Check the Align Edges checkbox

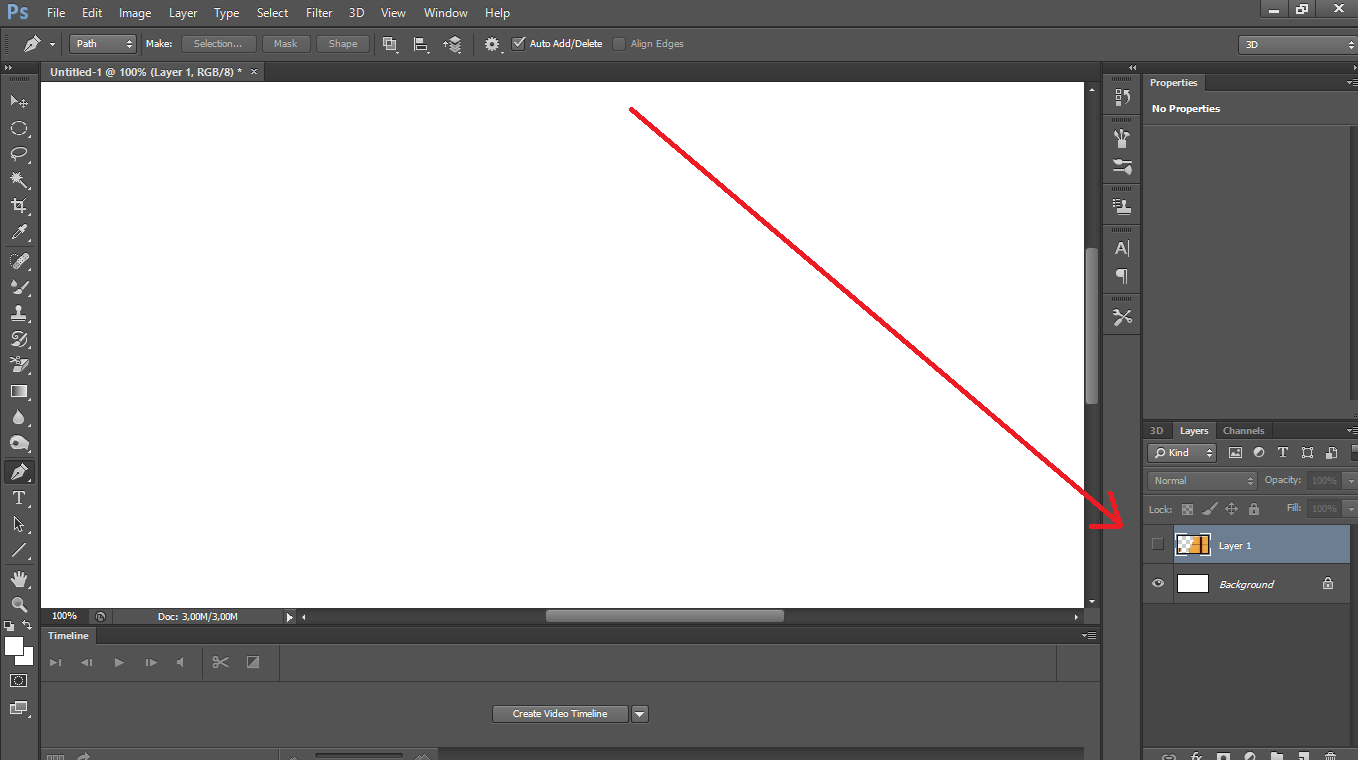[619, 44]
